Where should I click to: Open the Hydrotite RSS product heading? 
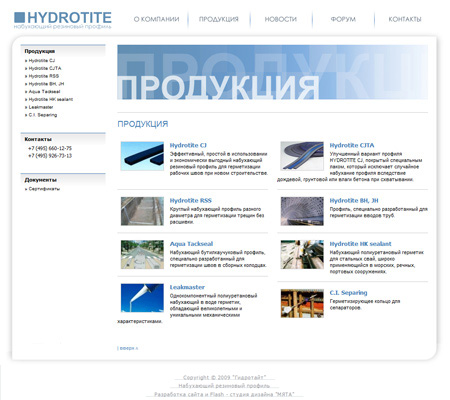[191, 200]
